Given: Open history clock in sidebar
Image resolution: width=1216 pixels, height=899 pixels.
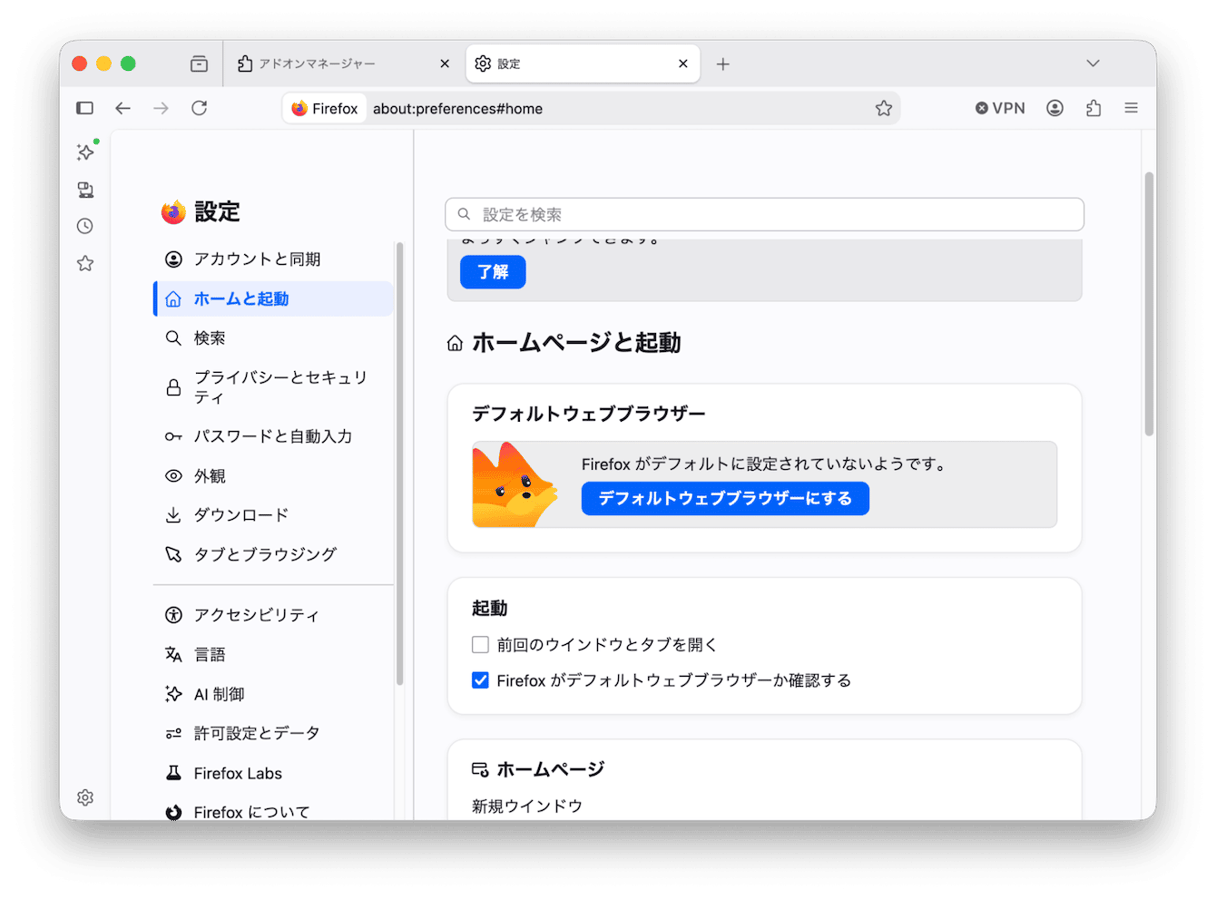Looking at the screenshot, I should (86, 226).
